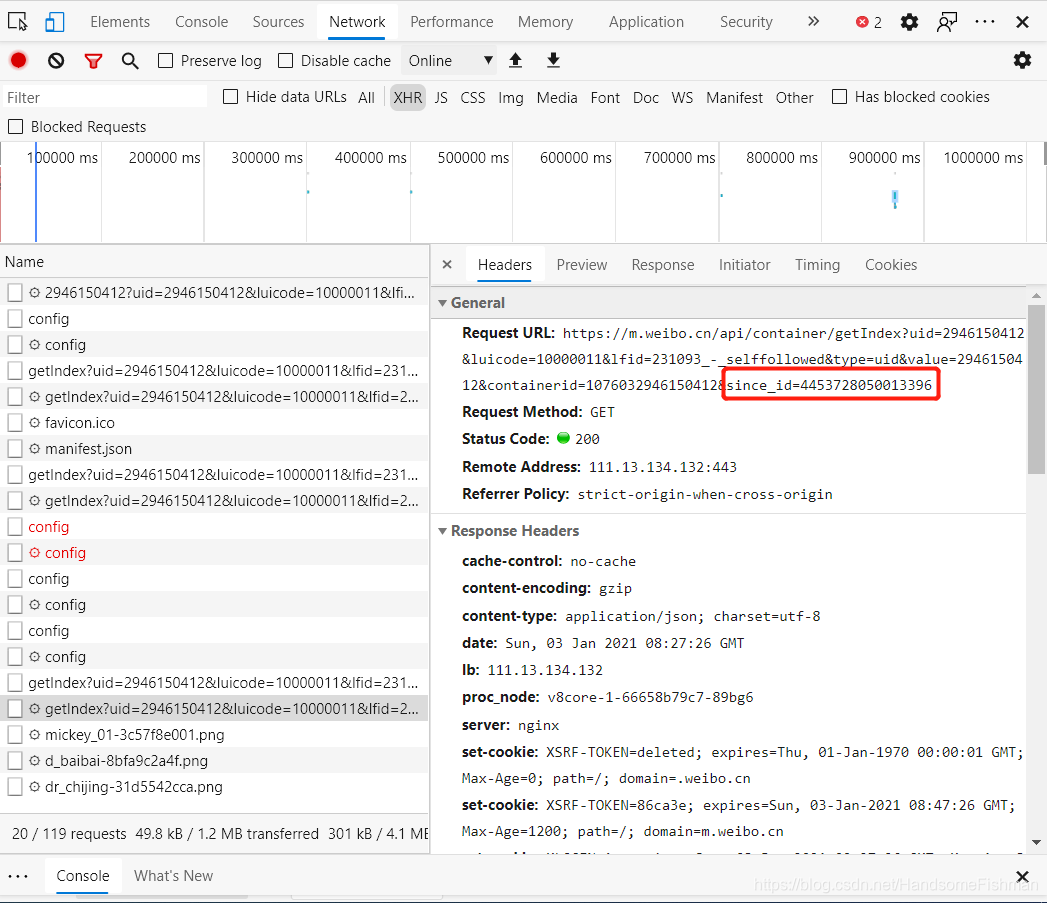Screen dimensions: 1047x903
Task: Stop recording network log red button
Action: tap(19, 61)
